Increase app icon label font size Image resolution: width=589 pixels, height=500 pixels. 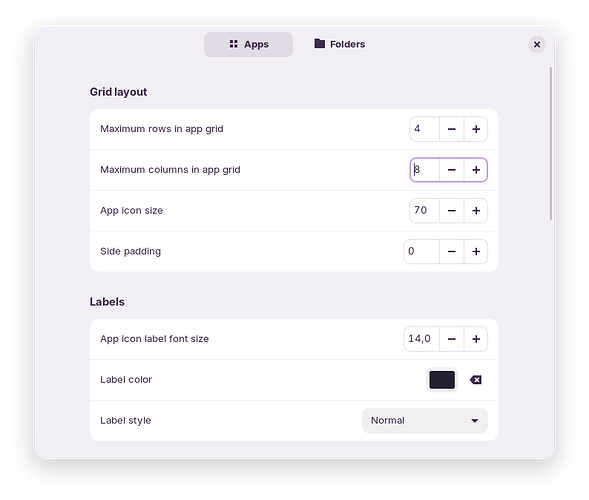(x=476, y=339)
